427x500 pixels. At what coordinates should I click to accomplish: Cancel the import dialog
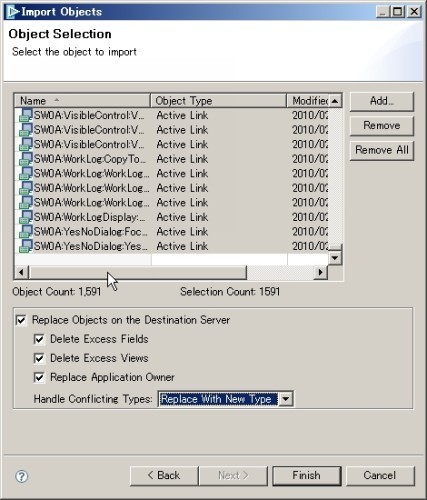pyautogui.click(x=380, y=476)
